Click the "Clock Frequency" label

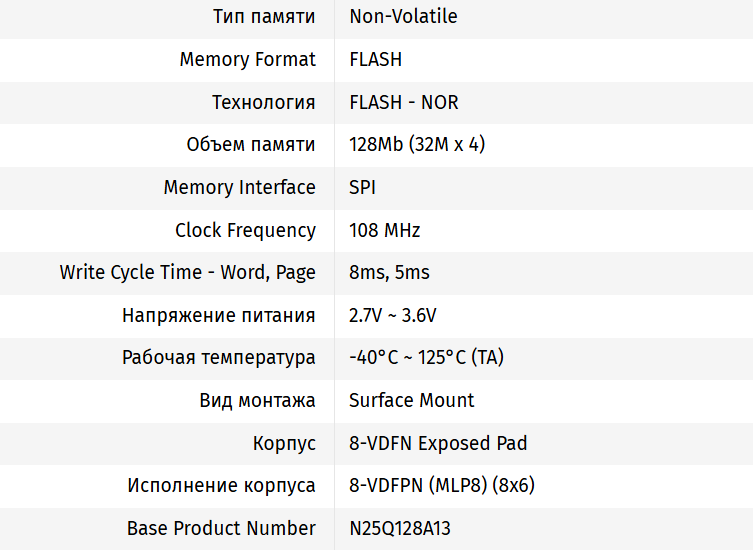click(245, 230)
